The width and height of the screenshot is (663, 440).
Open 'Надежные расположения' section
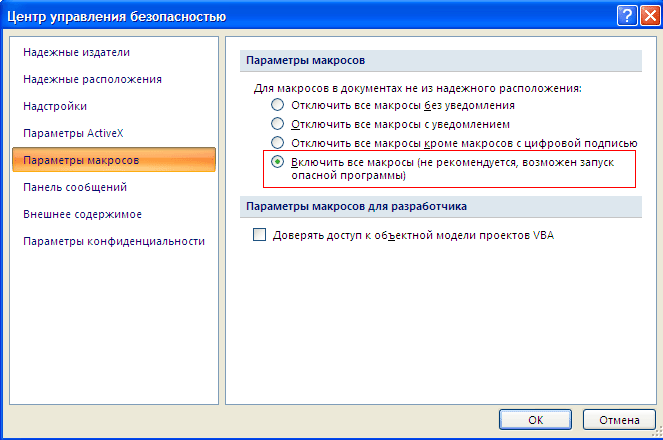click(x=92, y=79)
